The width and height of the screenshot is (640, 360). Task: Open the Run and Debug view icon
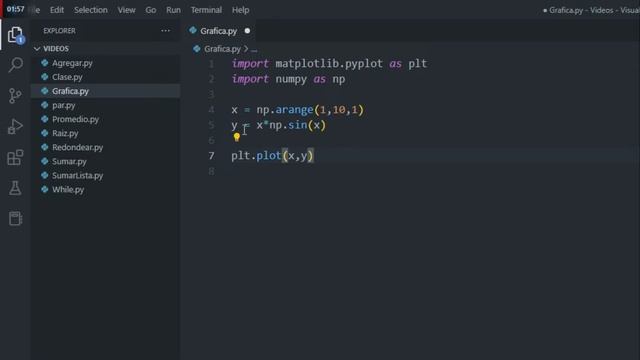point(15,127)
